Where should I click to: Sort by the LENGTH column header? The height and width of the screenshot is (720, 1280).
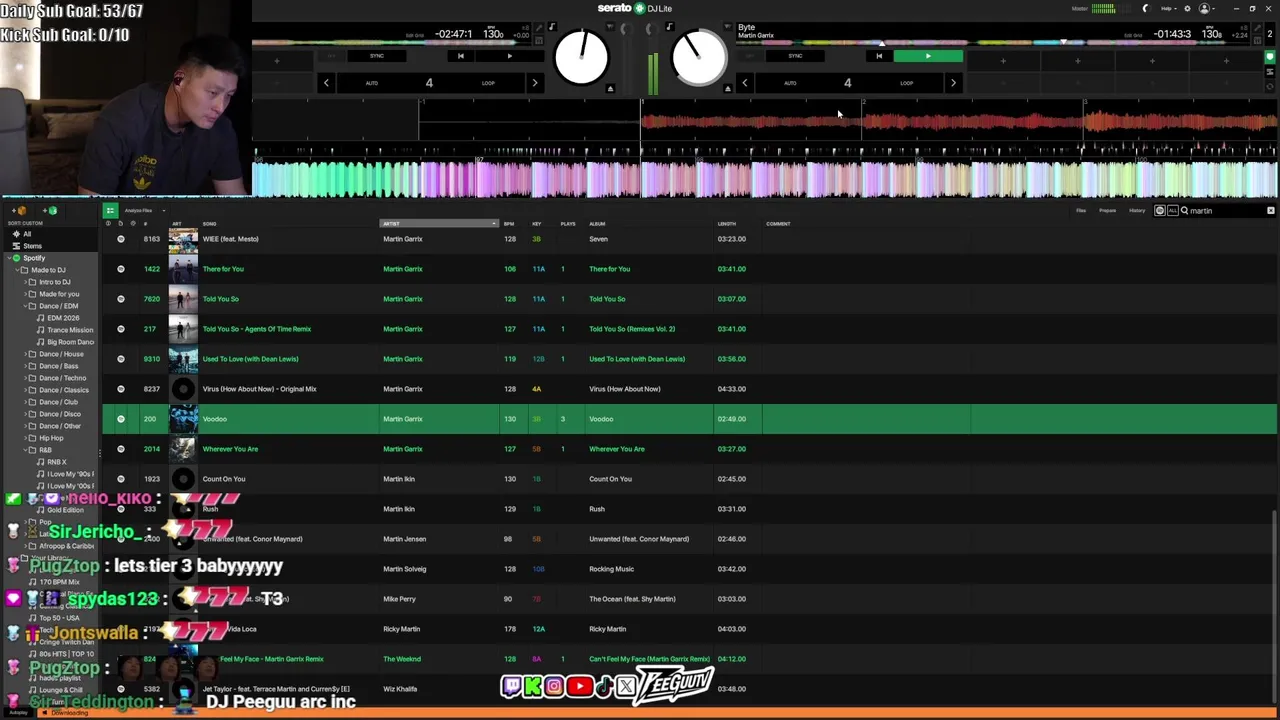click(x=727, y=224)
